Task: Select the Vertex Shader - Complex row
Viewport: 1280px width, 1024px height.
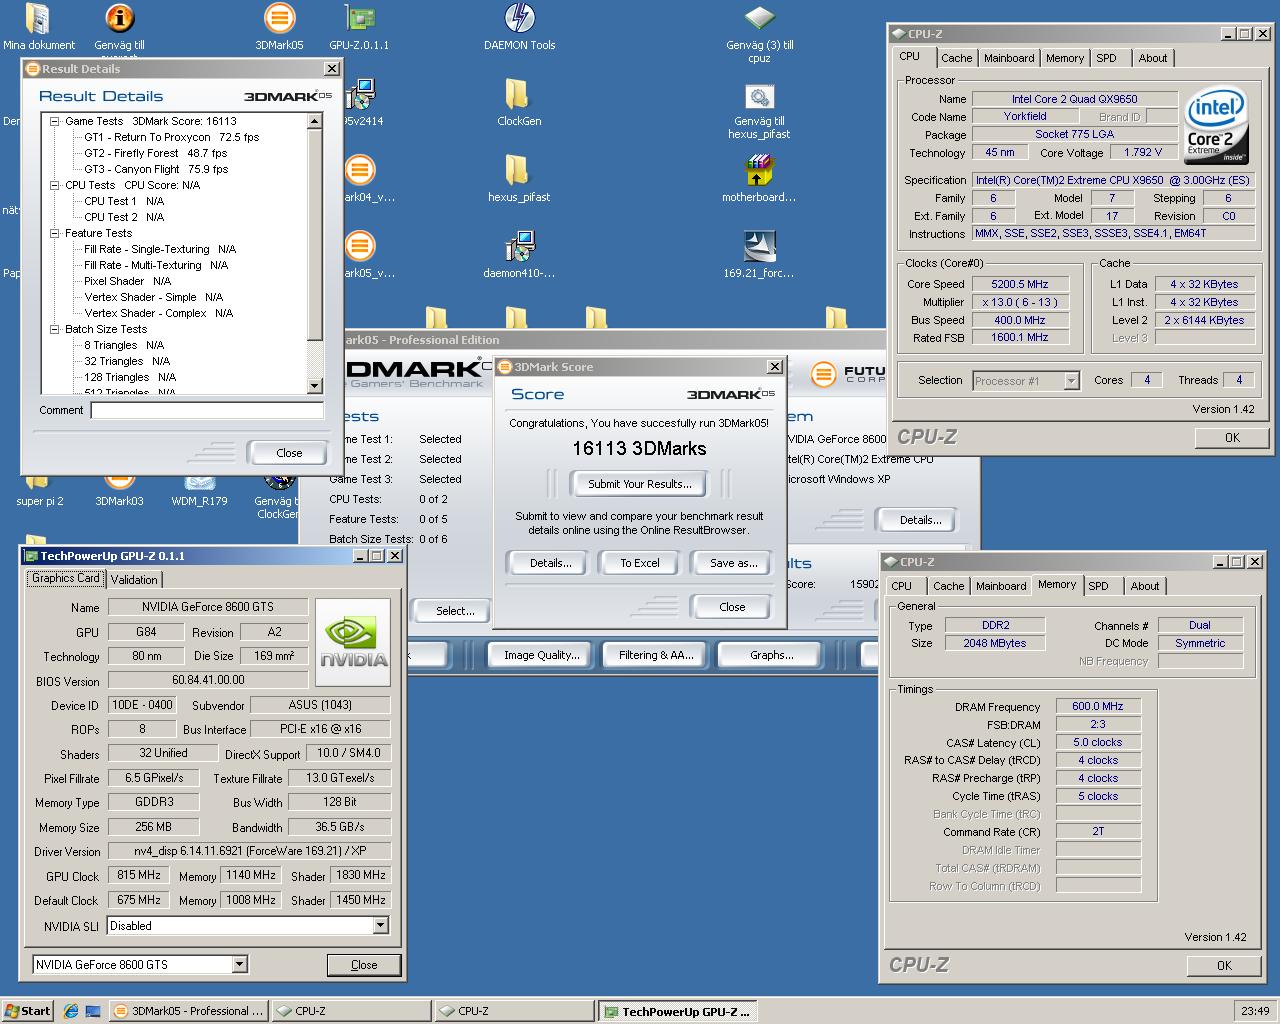Action: 158,313
